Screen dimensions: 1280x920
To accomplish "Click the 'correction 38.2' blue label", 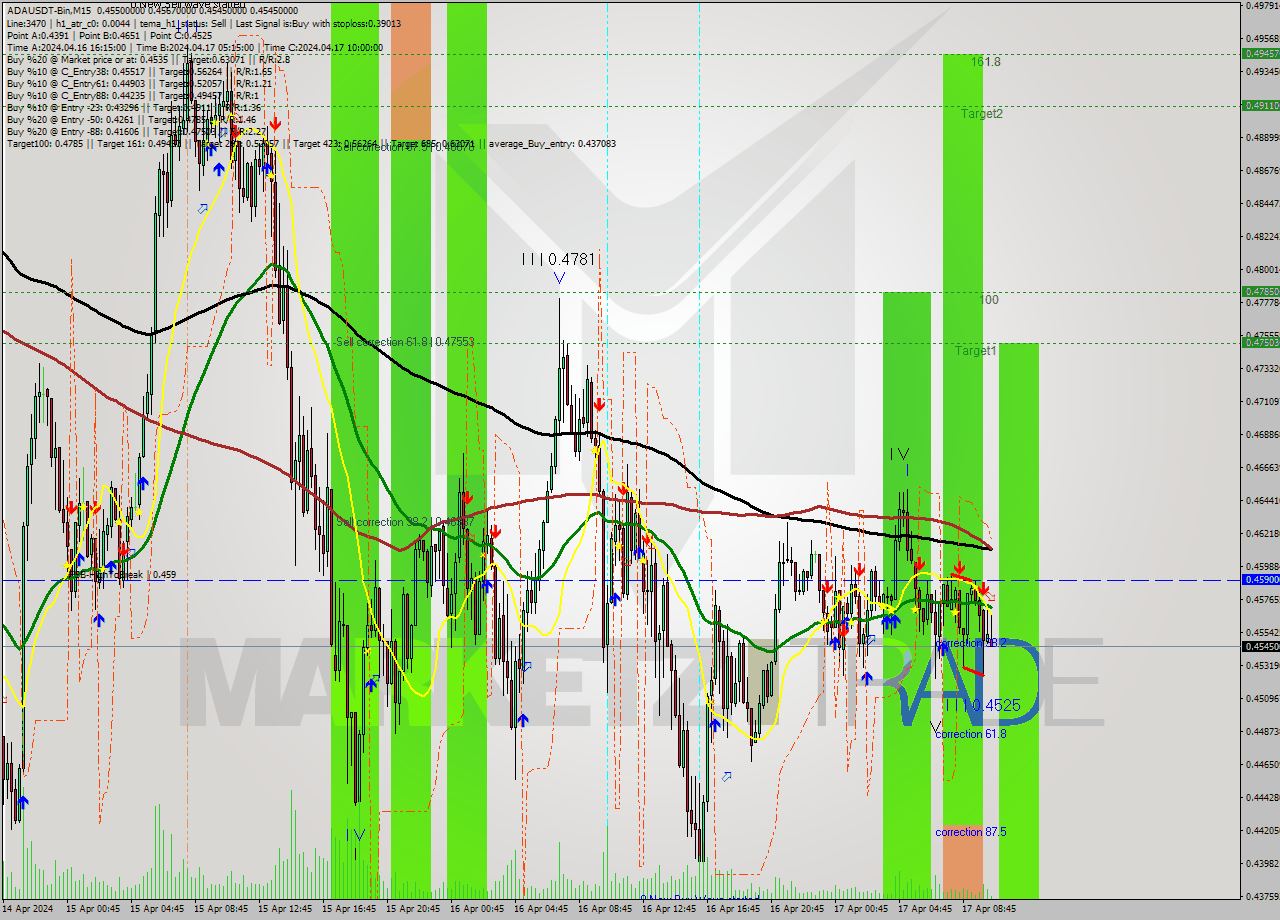I will tap(971, 643).
